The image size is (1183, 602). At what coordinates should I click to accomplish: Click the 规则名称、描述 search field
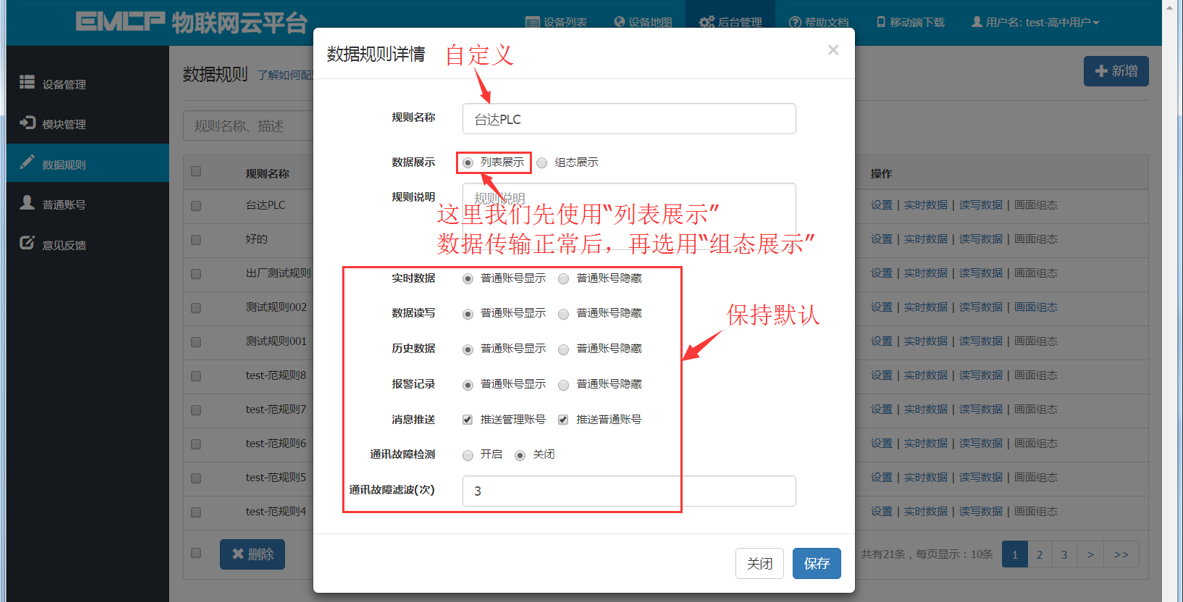[x=249, y=126]
